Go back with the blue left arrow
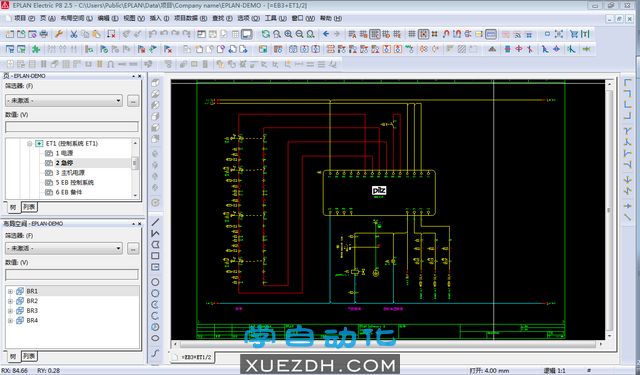This screenshot has width=640, height=375. (x=326, y=34)
